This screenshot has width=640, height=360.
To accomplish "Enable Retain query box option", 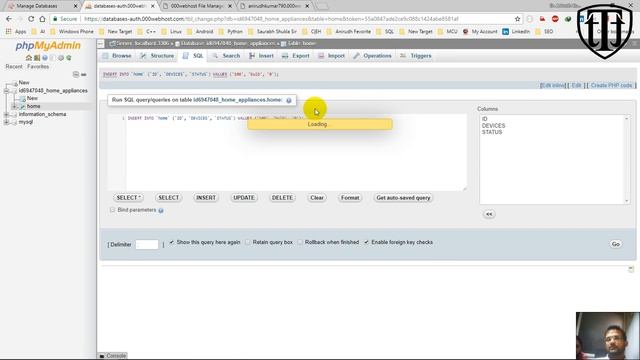I will tap(248, 242).
